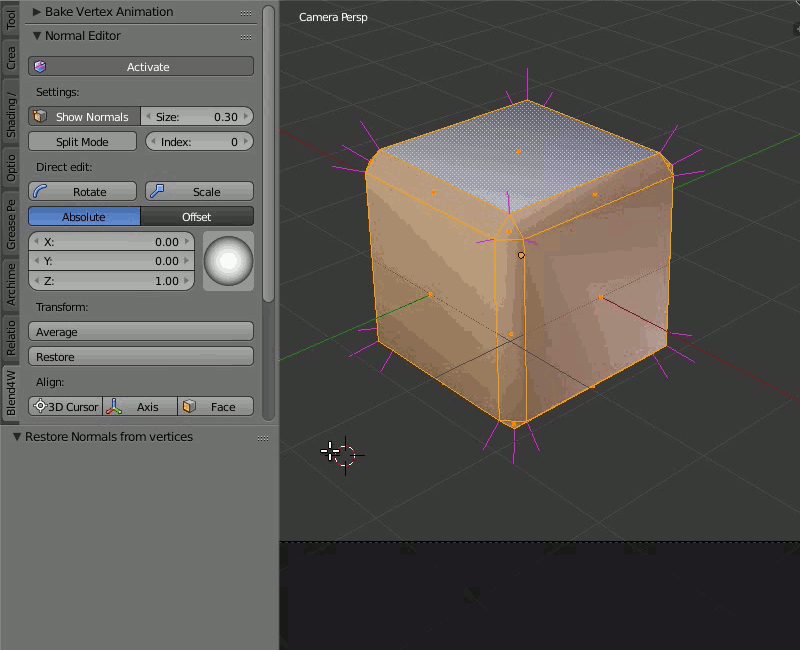Screen dimensions: 800x650
Task: Click the Index slider field
Action: 199,141
